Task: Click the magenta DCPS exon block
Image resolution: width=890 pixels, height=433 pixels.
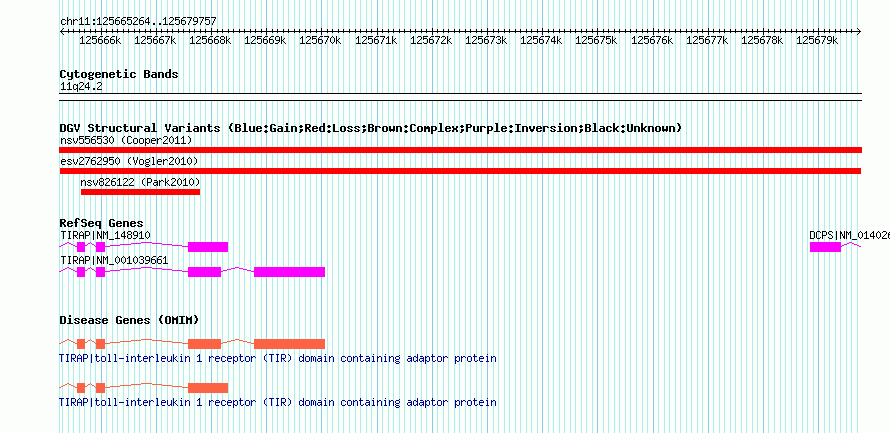Action: point(825,247)
